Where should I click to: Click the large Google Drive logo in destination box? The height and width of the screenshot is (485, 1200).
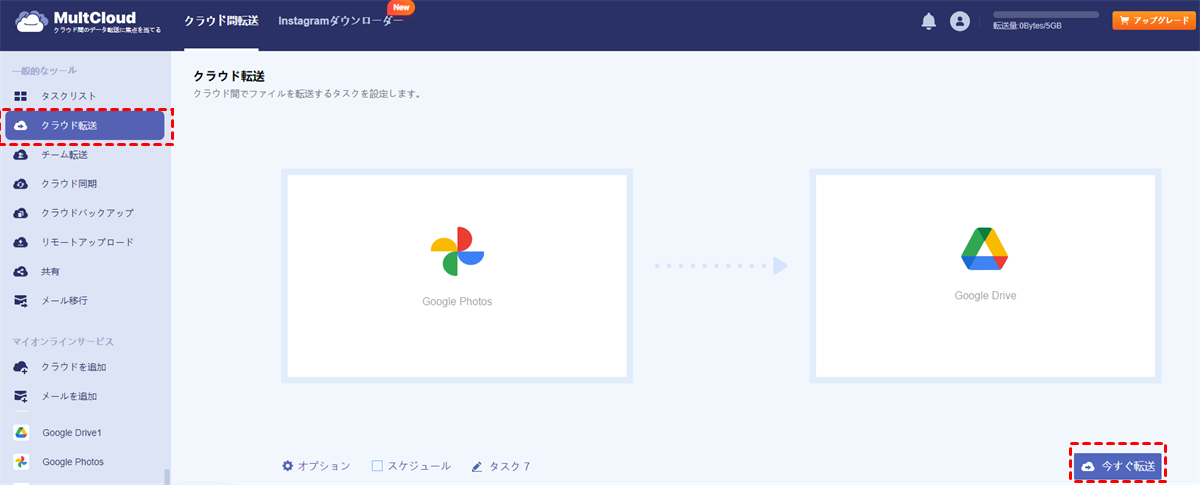[984, 249]
